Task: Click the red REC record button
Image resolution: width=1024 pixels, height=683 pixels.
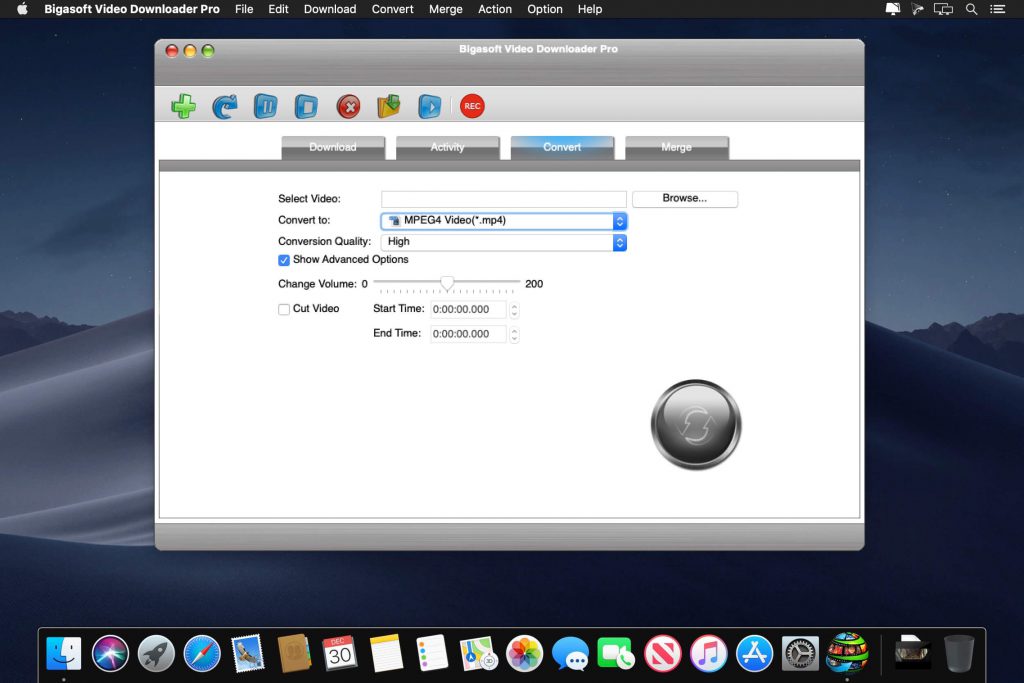Action: tap(471, 106)
